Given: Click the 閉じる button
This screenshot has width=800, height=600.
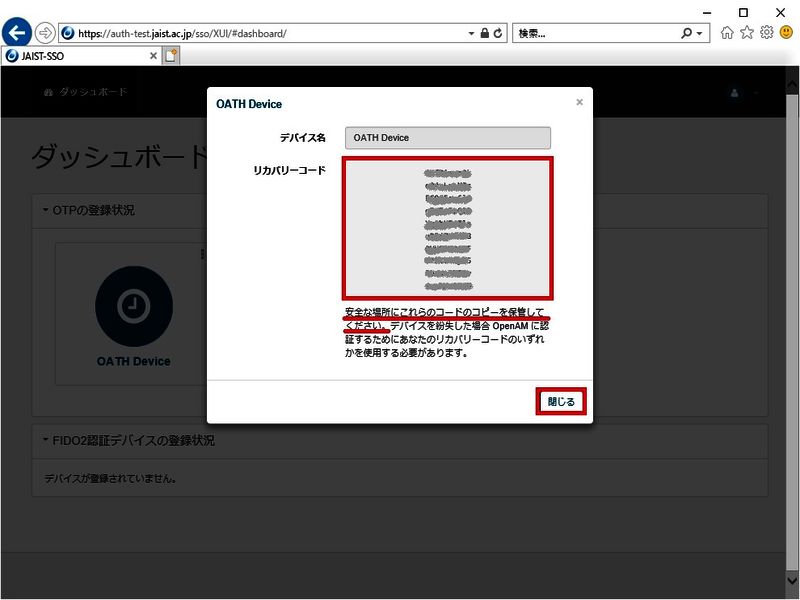Looking at the screenshot, I should click(x=561, y=402).
